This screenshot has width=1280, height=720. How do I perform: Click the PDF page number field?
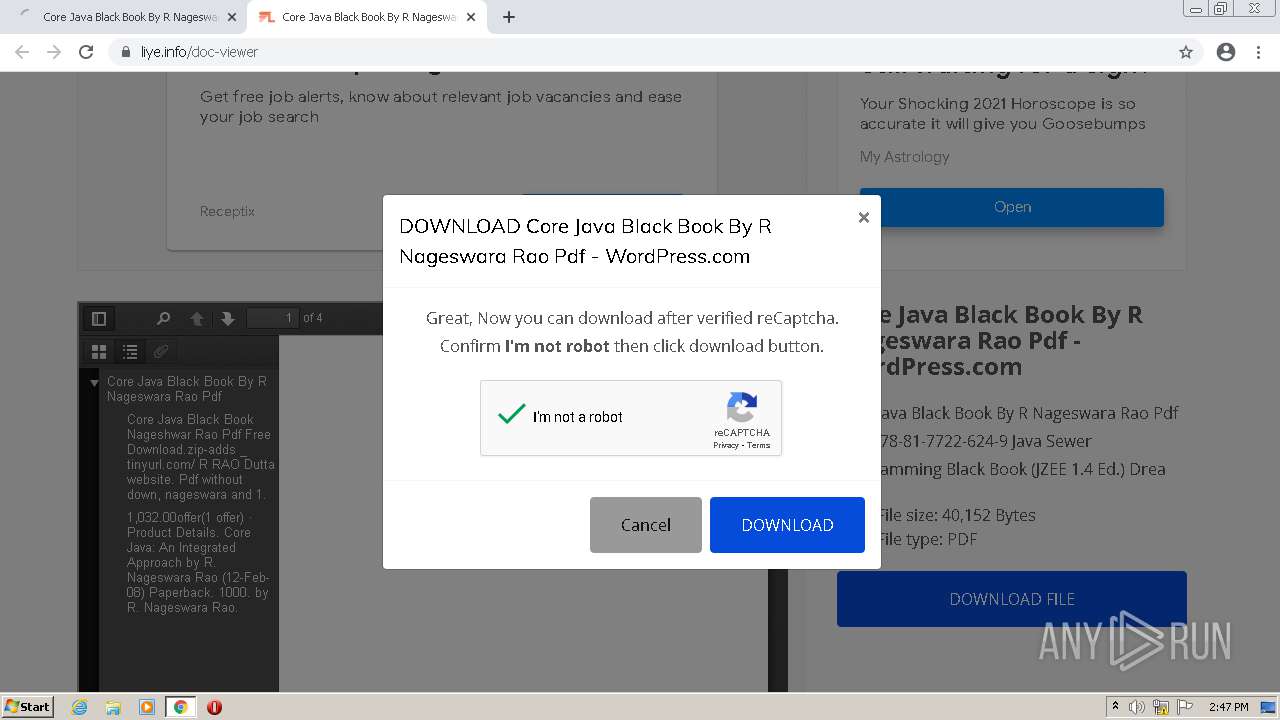[x=273, y=318]
